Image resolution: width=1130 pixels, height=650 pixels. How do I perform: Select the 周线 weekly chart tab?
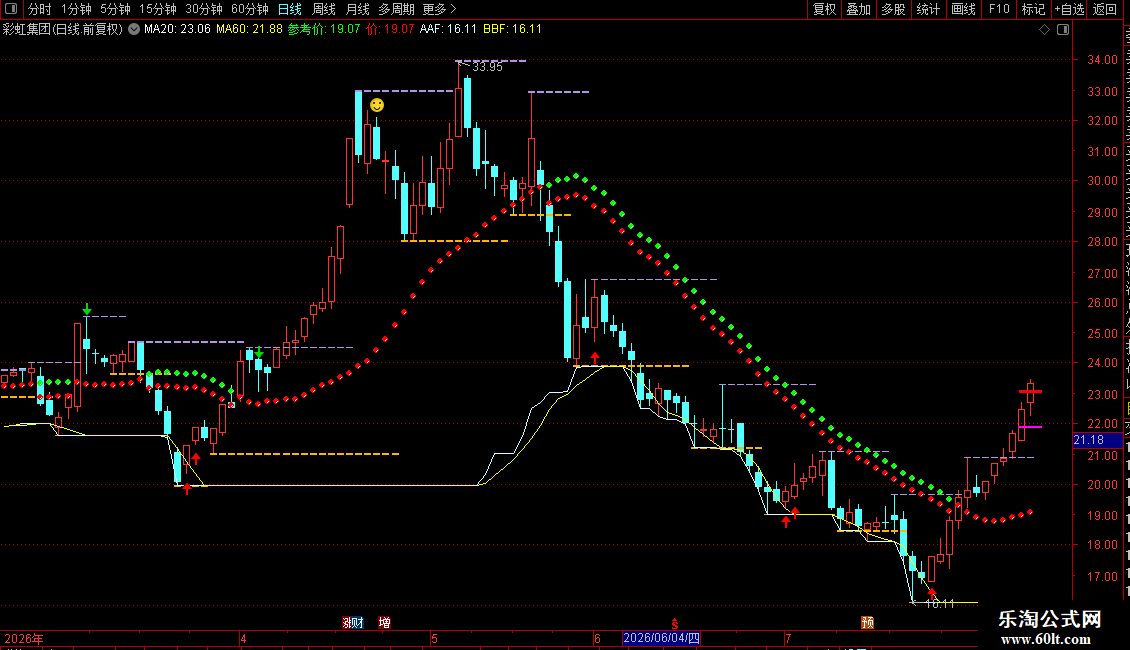click(x=324, y=9)
